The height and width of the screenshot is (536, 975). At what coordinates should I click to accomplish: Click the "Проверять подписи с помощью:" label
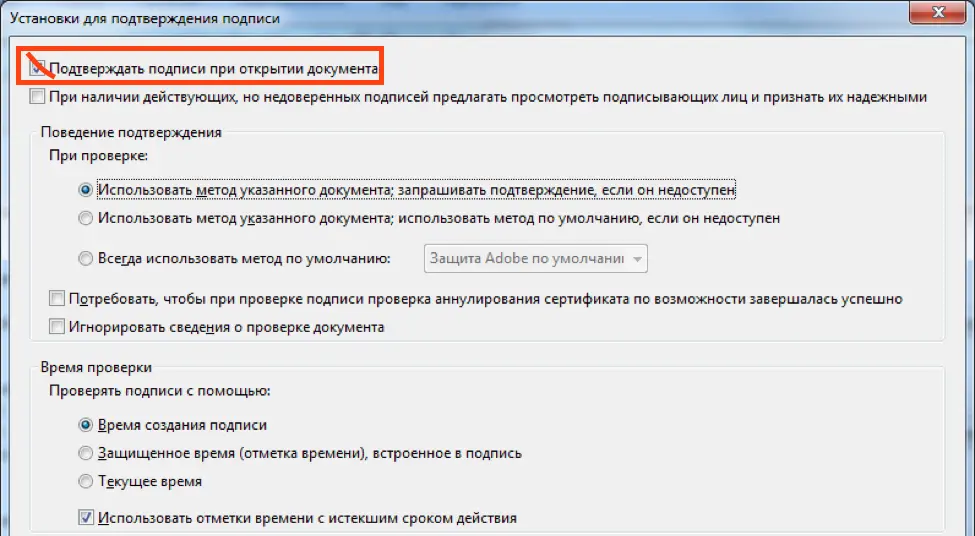(x=160, y=391)
